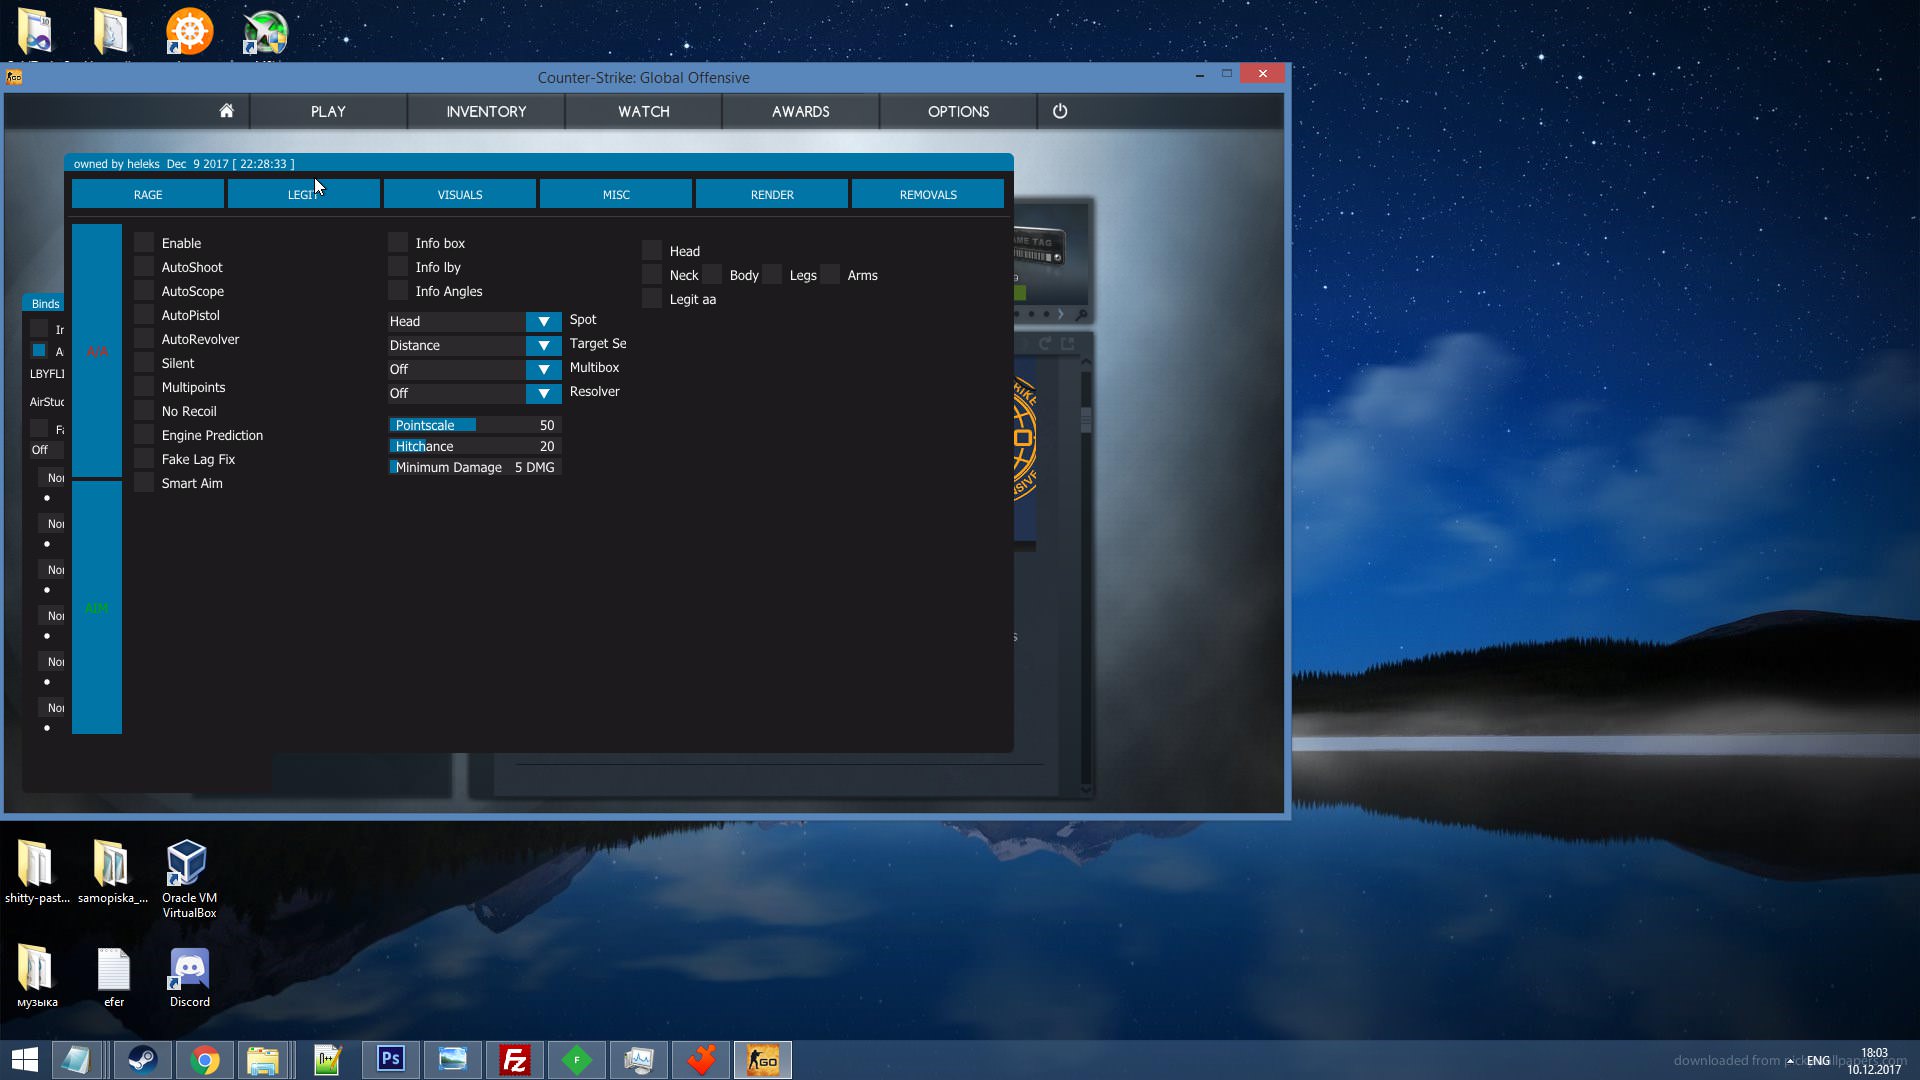
Task: Click the REMOVALS button
Action: pos(927,194)
